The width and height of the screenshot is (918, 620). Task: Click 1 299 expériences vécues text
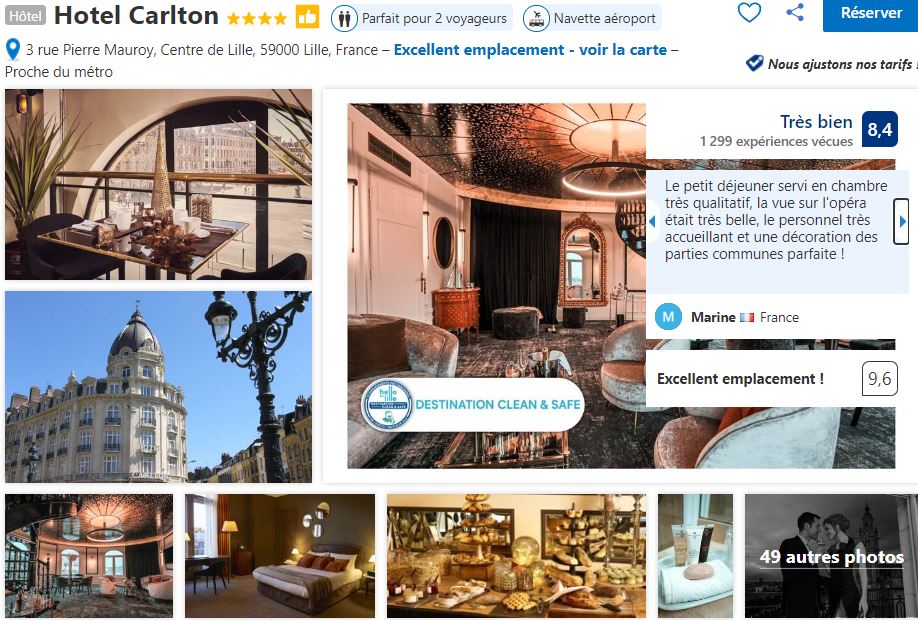(x=776, y=141)
